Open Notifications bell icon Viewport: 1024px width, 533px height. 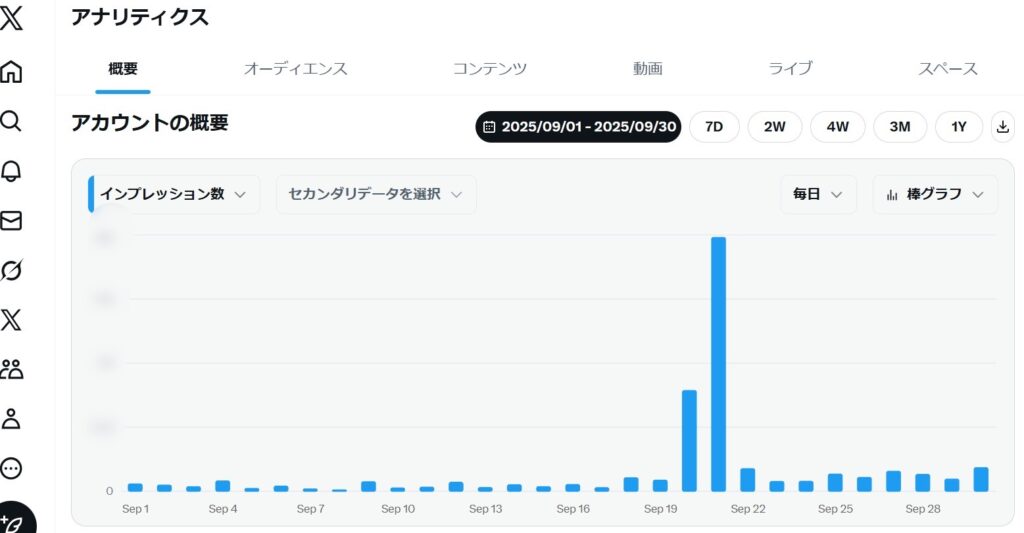[12, 171]
